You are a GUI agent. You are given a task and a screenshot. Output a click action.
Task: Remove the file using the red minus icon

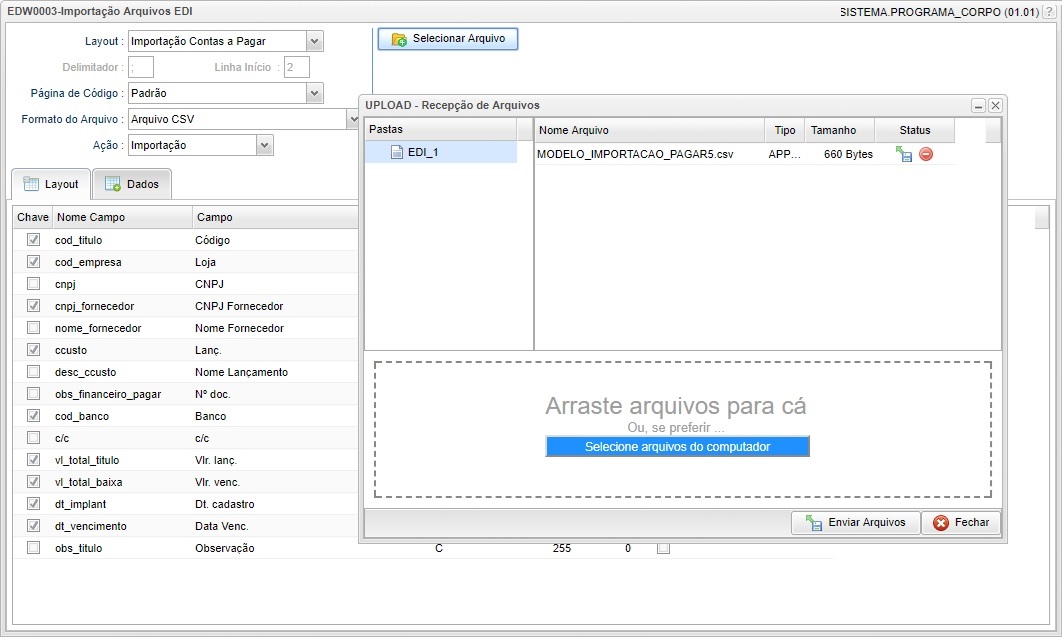point(928,154)
